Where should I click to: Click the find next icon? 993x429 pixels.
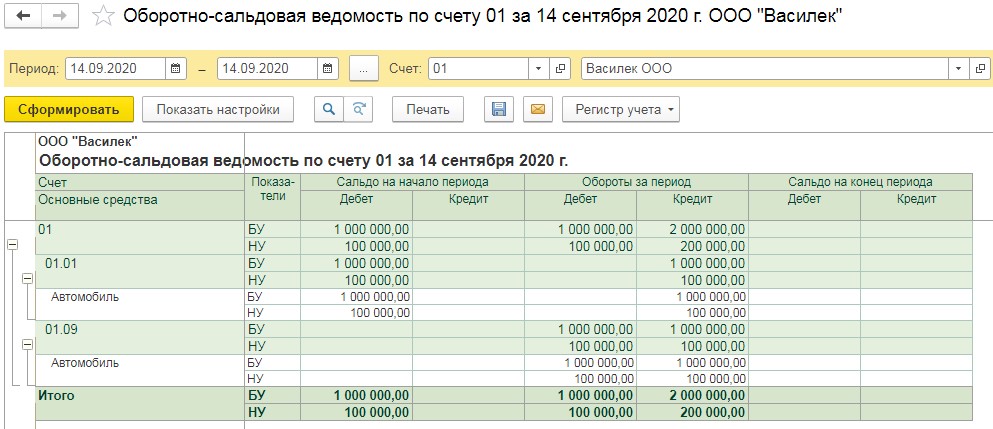tap(358, 109)
